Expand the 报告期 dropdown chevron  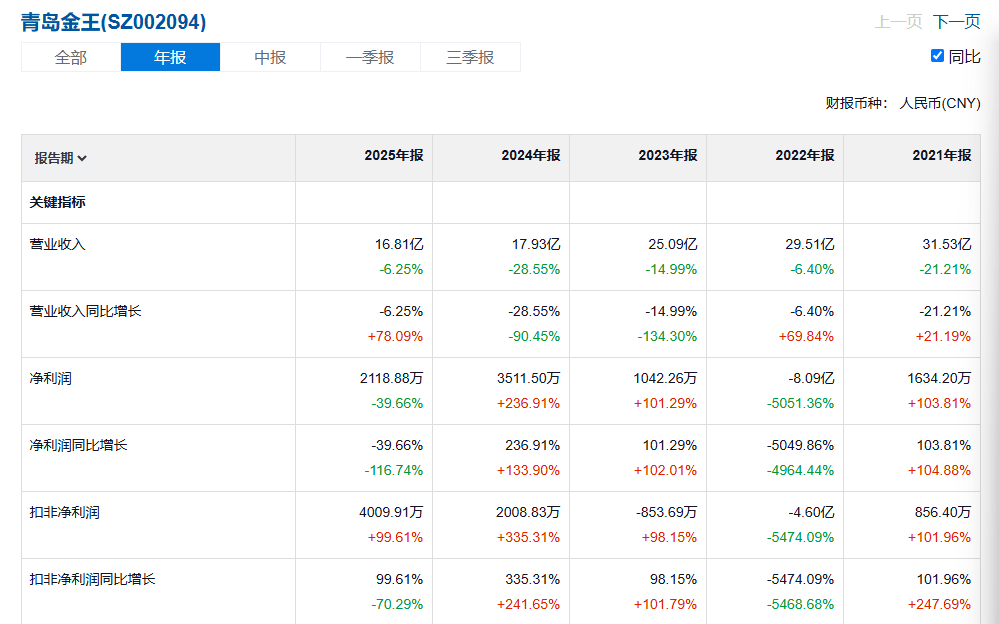tap(82, 159)
